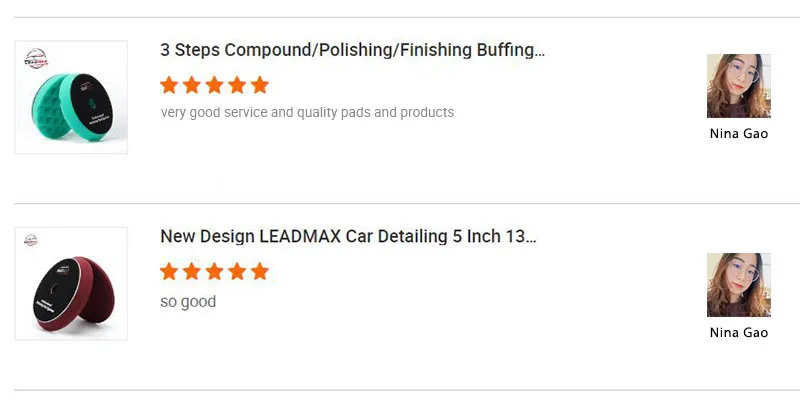Select the "very good service and quality pads" review text

coord(307,112)
